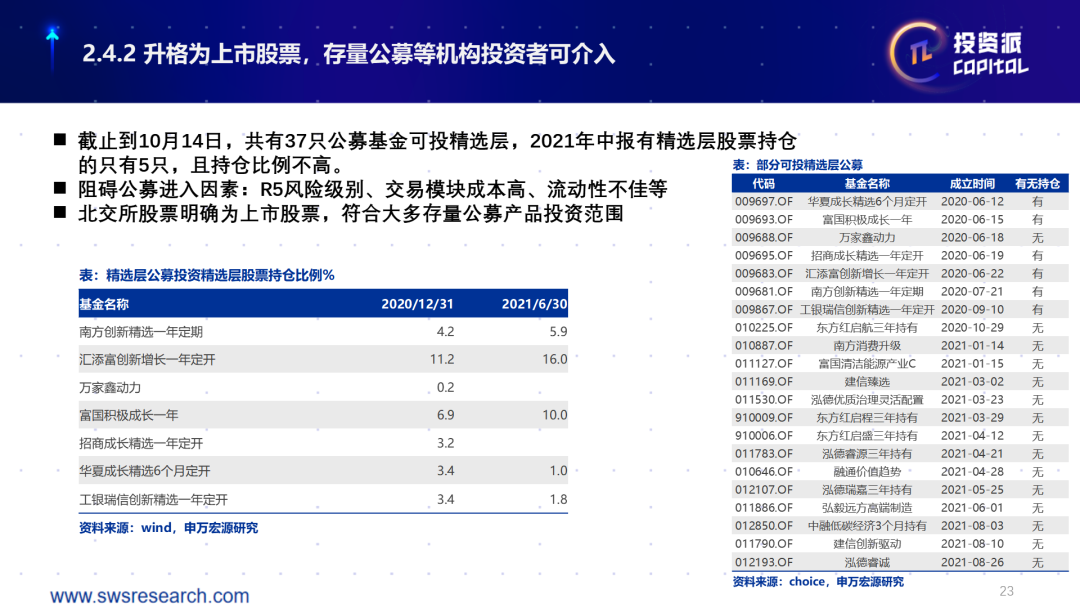
Task: Click the 2021/6/30 column header
Action: (x=534, y=304)
